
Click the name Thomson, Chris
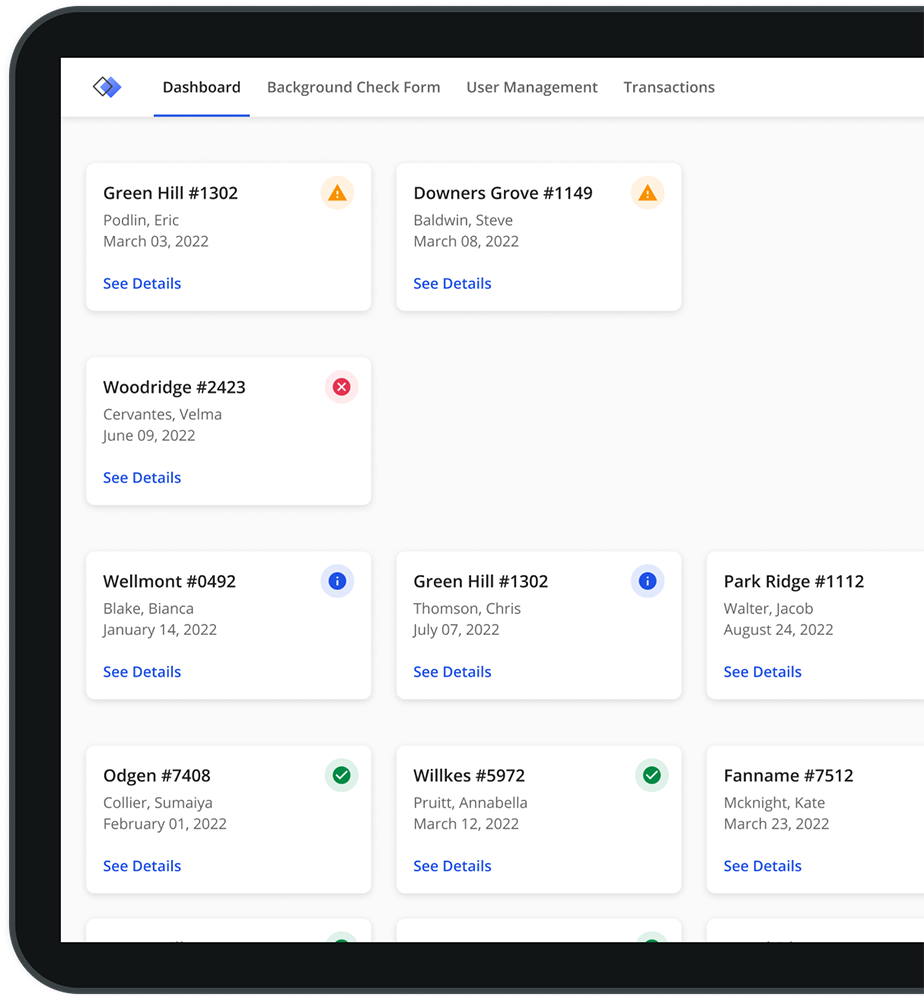pos(467,608)
